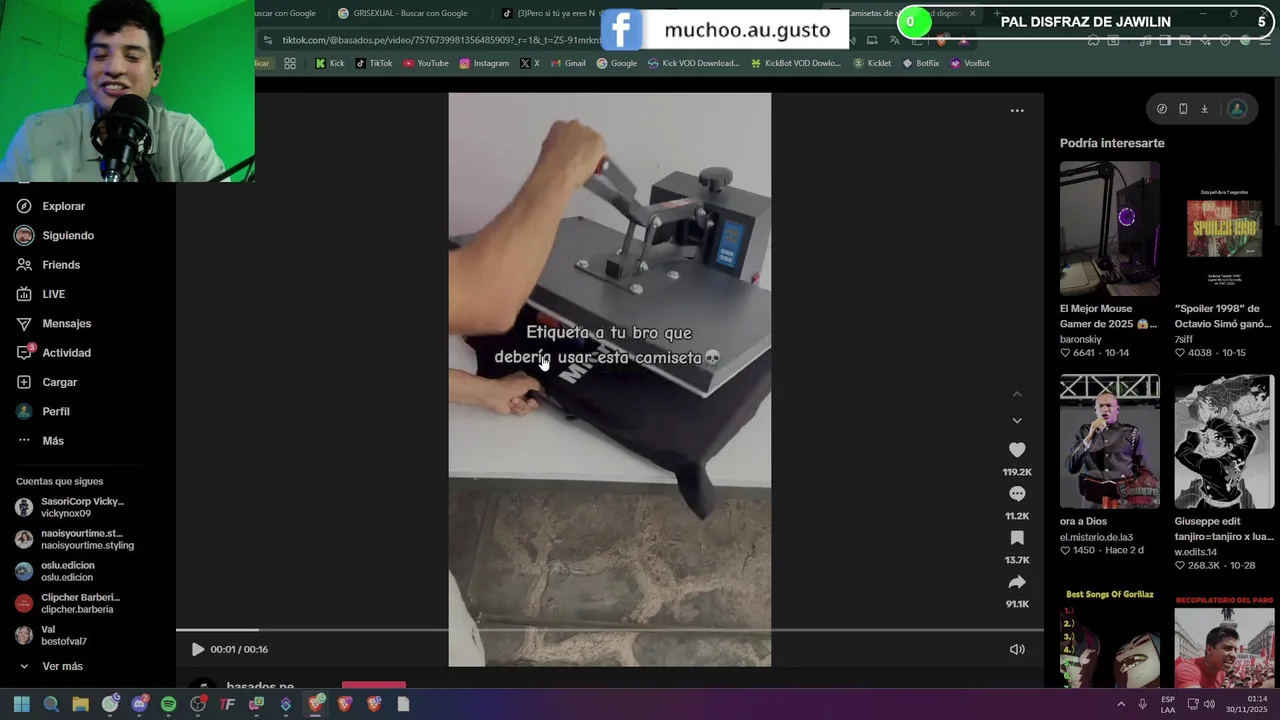Open the bookmarks grid apps icon

290,63
